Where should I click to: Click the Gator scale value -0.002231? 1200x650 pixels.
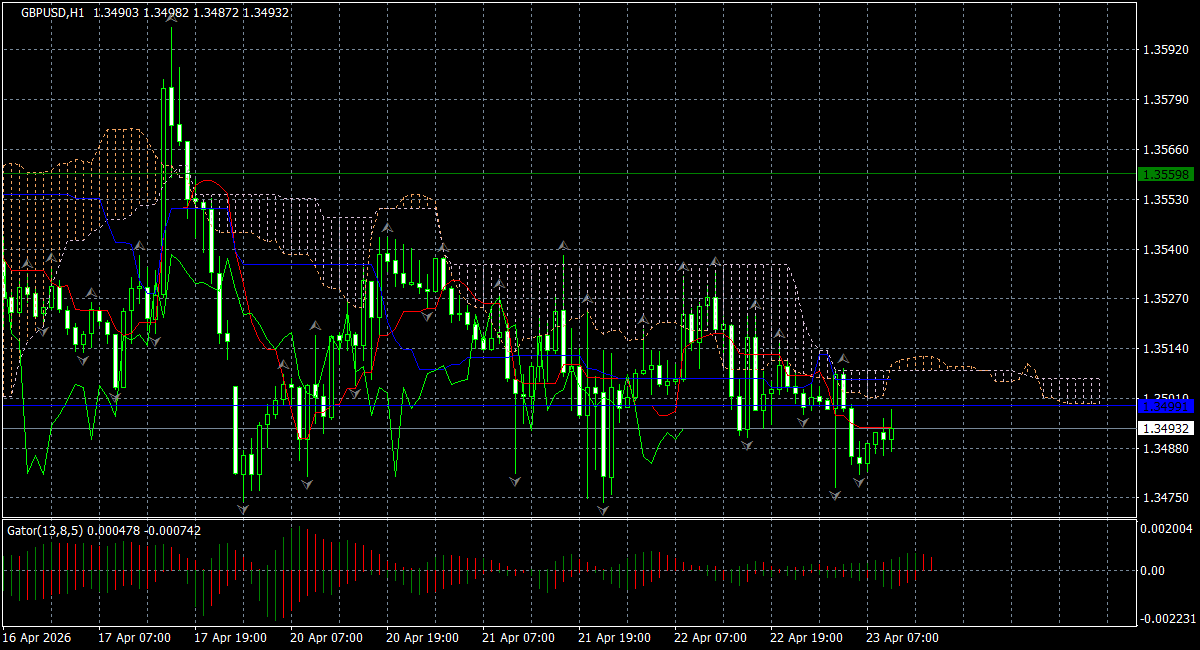coord(1168,618)
